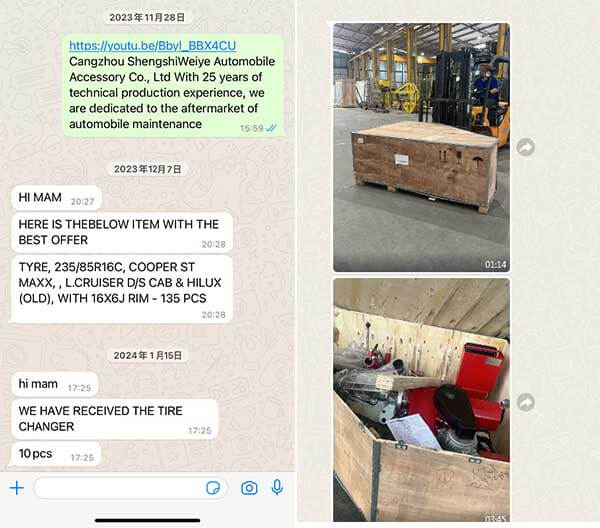
Task: Open the sticker picker icon
Action: point(213,488)
